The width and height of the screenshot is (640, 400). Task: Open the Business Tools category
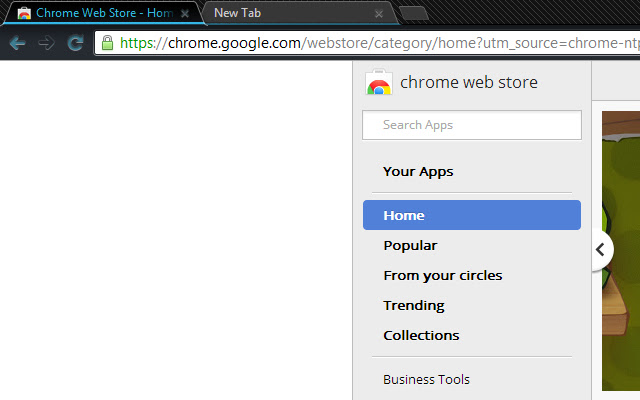(426, 379)
